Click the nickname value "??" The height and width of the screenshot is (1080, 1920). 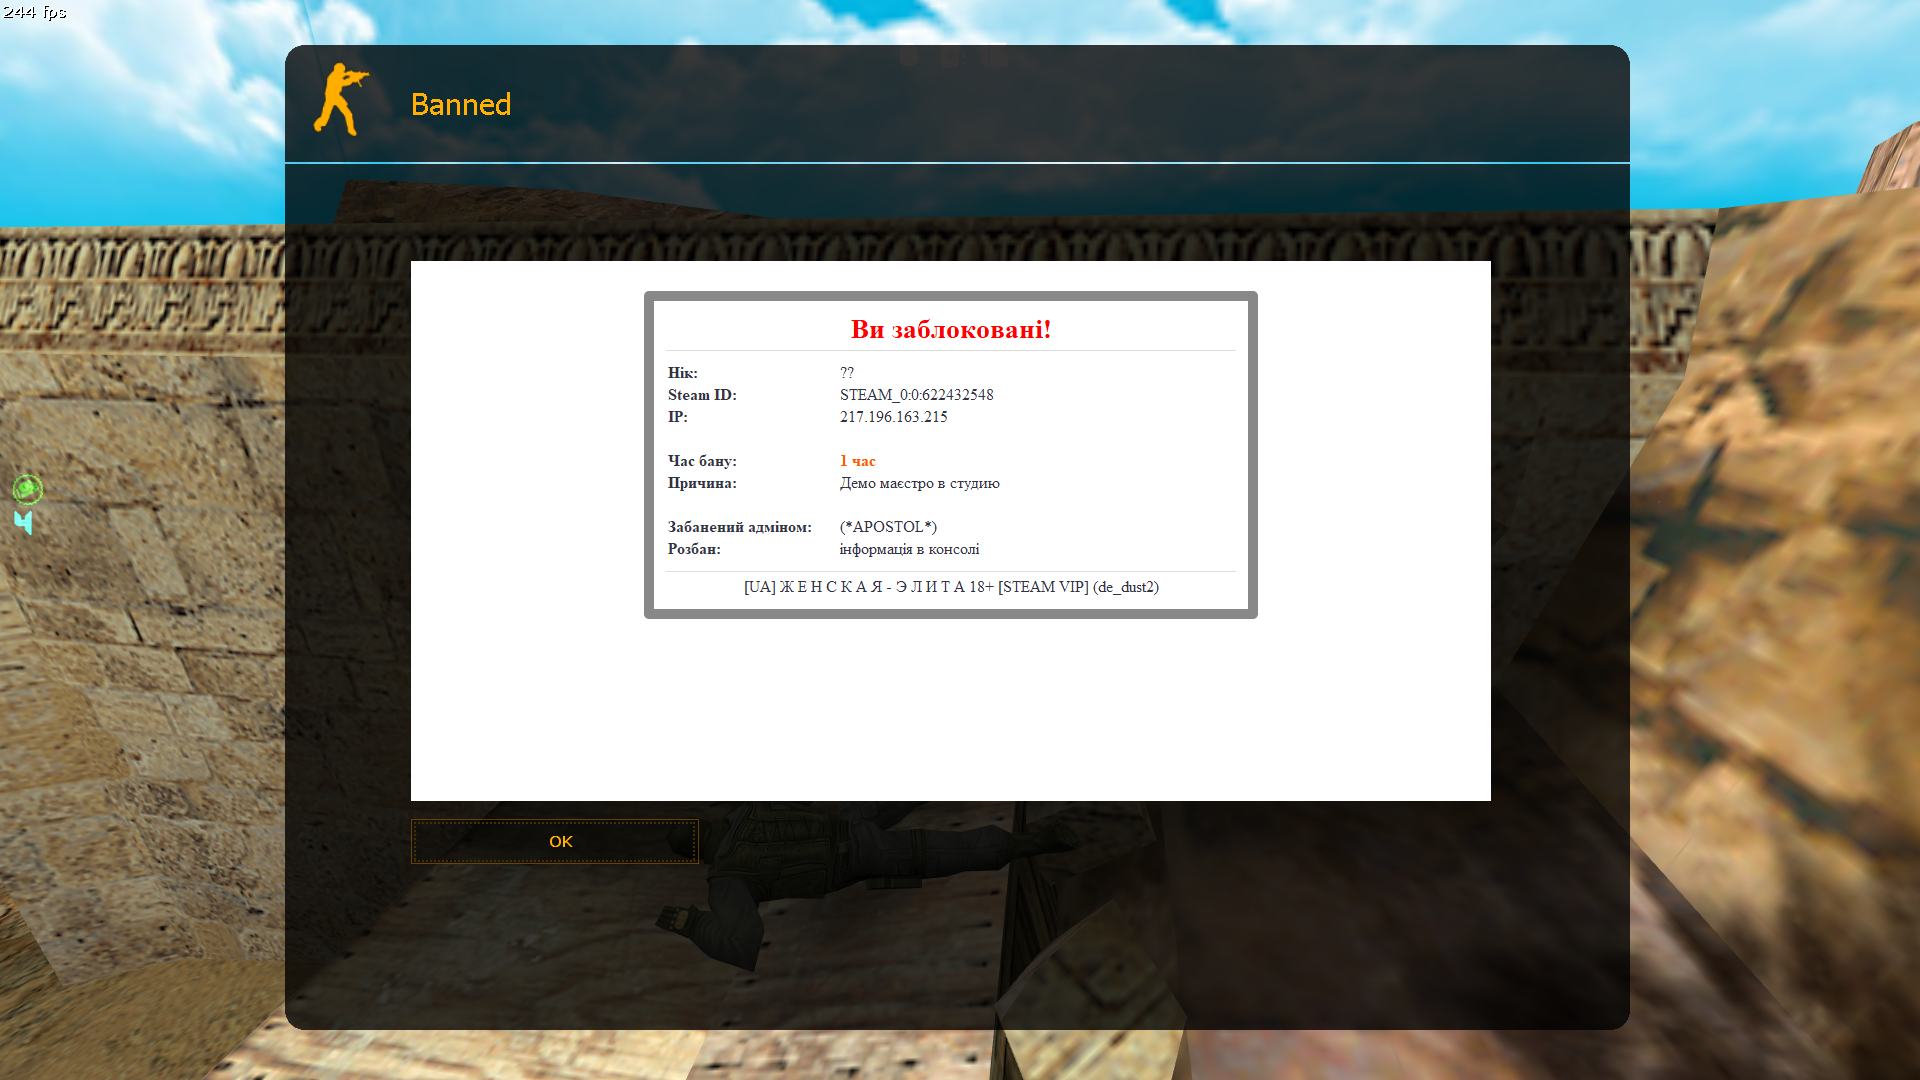847,373
